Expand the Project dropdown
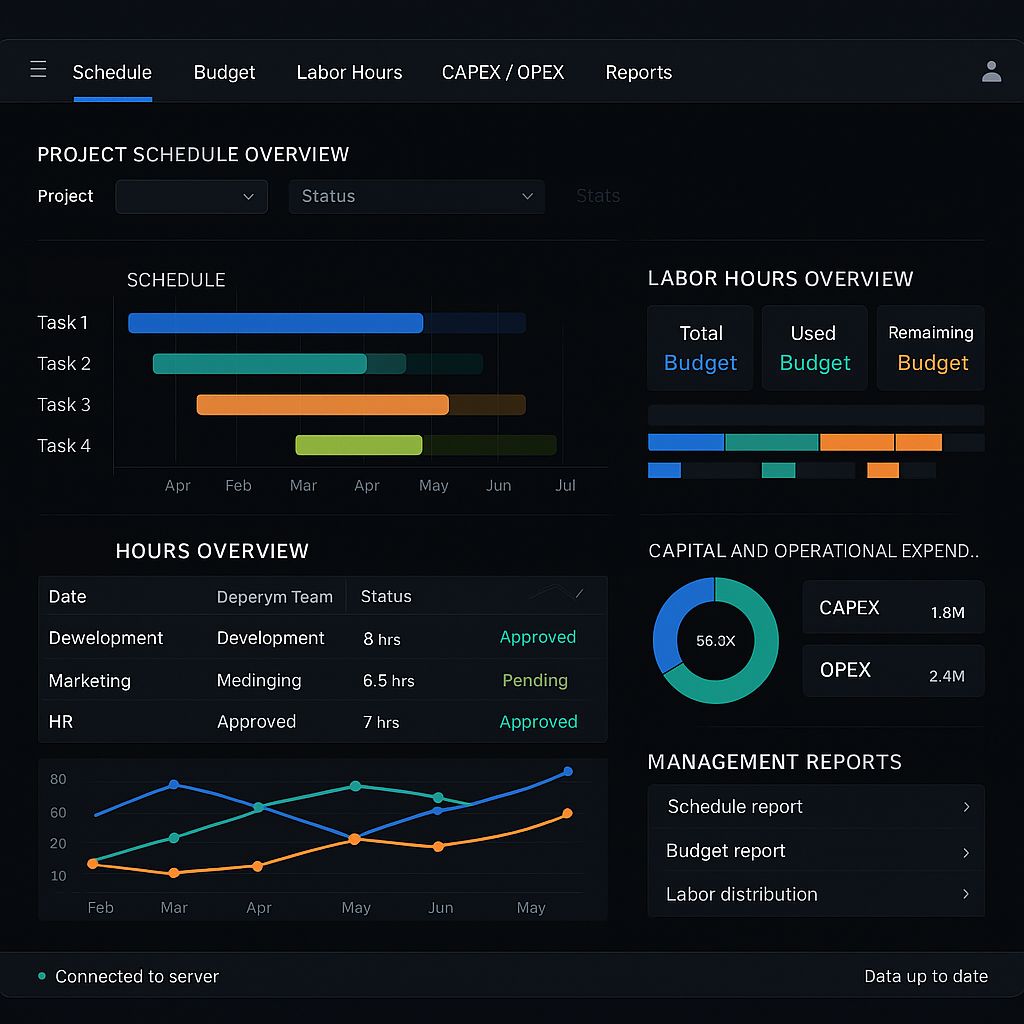This screenshot has height=1024, width=1024. [191, 197]
